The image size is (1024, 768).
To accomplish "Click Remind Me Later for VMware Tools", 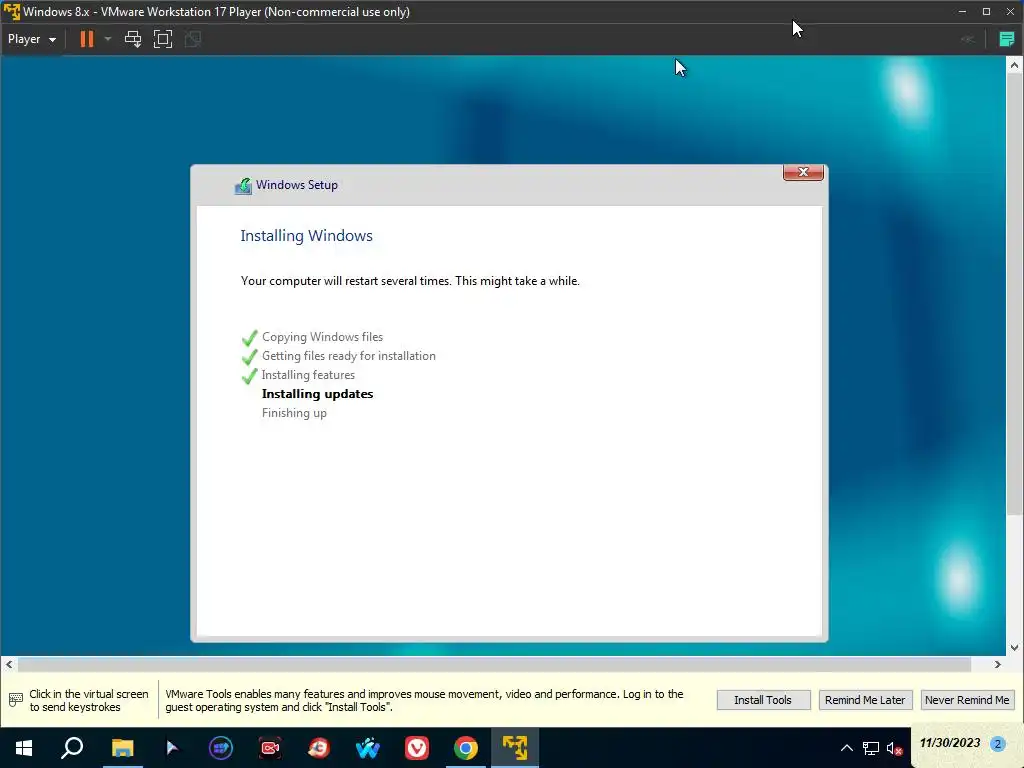I will 865,699.
